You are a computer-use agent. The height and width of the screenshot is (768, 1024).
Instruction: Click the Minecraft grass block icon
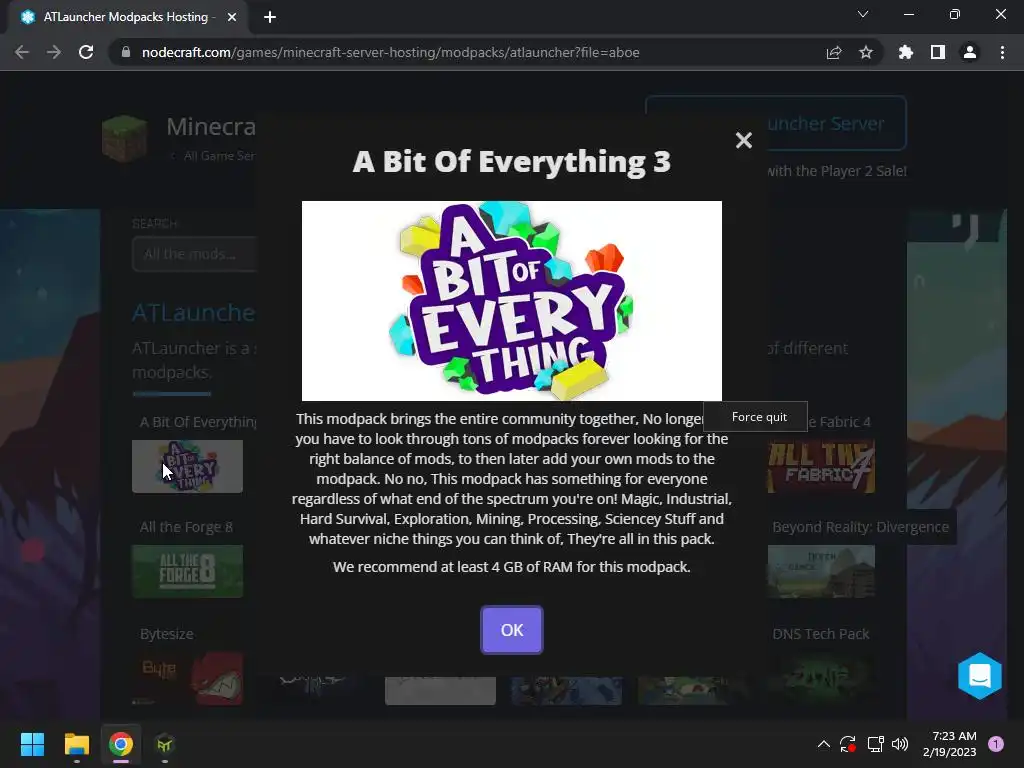click(x=125, y=138)
